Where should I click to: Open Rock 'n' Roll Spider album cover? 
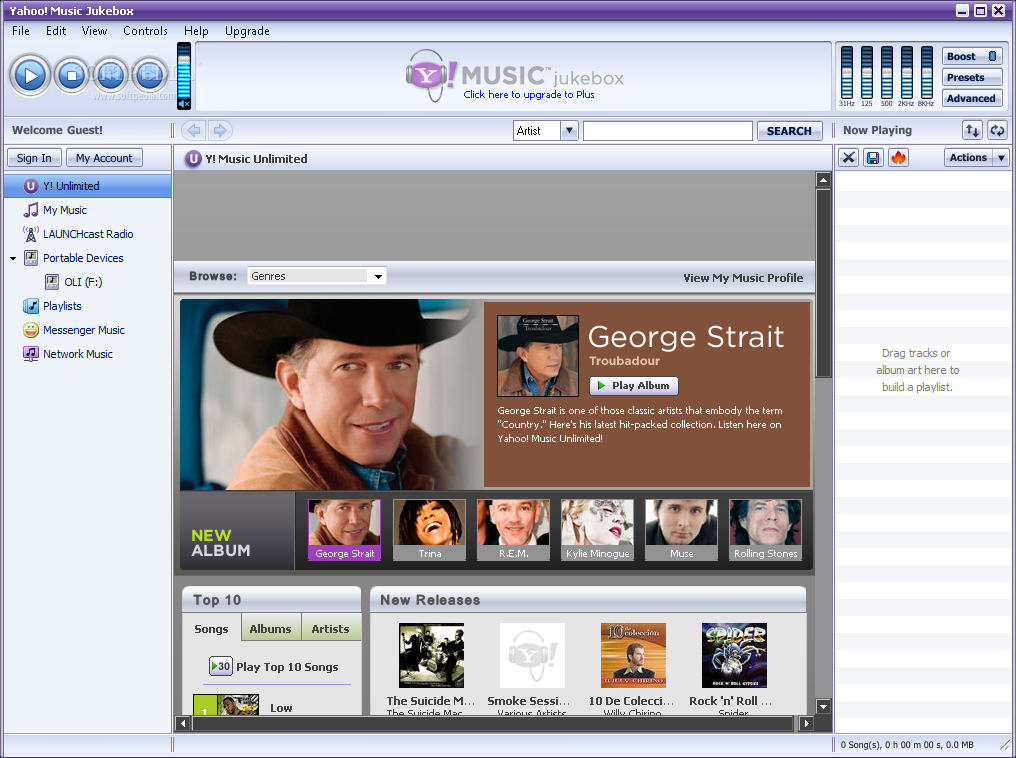coord(734,655)
